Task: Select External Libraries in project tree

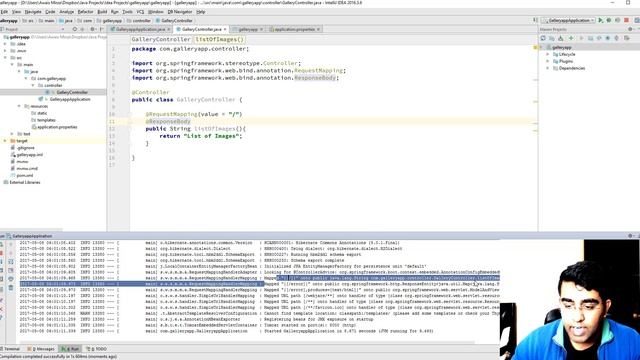Action: tap(24, 182)
